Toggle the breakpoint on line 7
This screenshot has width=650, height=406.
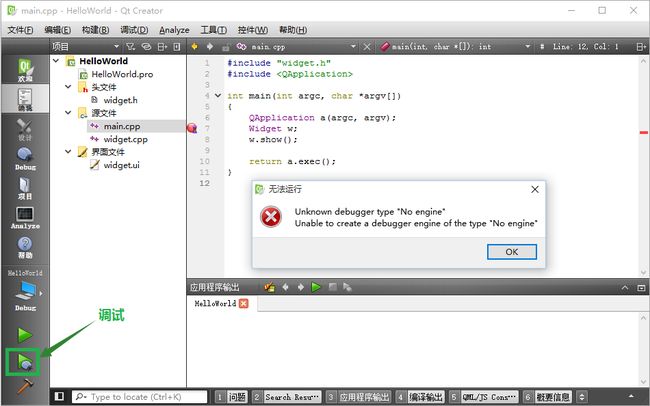[192, 128]
